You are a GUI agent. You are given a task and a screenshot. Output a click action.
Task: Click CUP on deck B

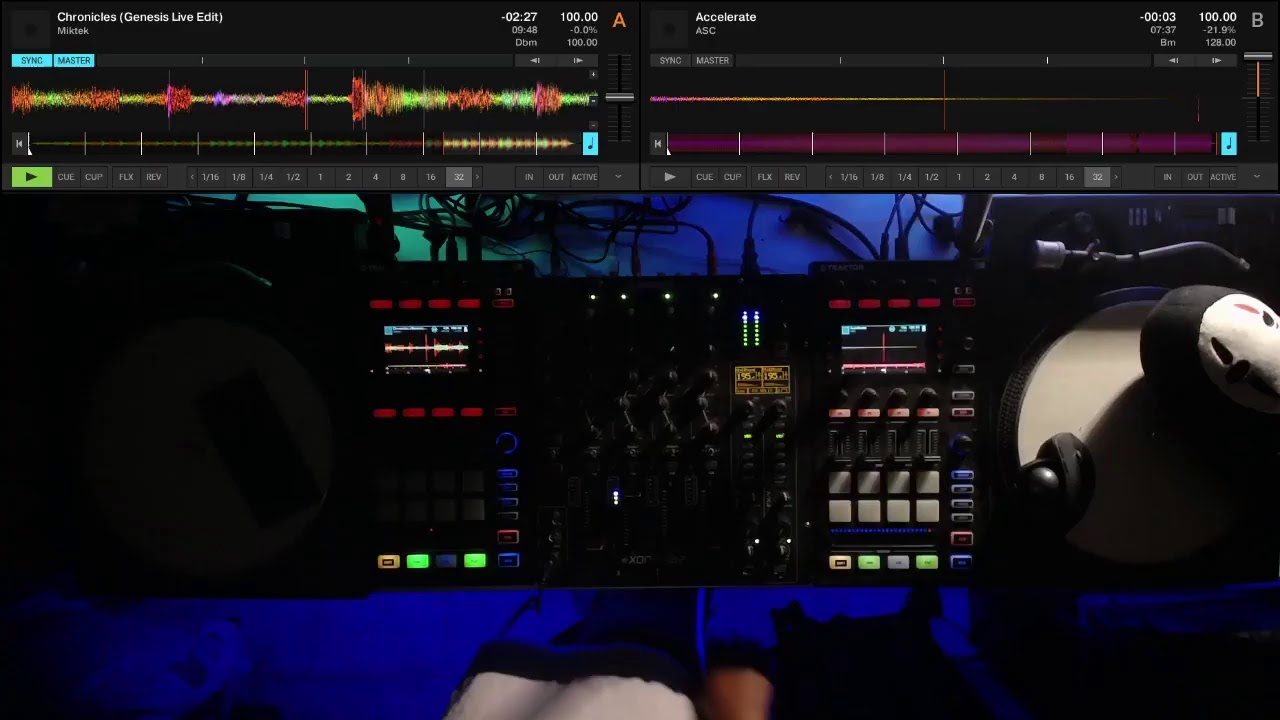[732, 177]
